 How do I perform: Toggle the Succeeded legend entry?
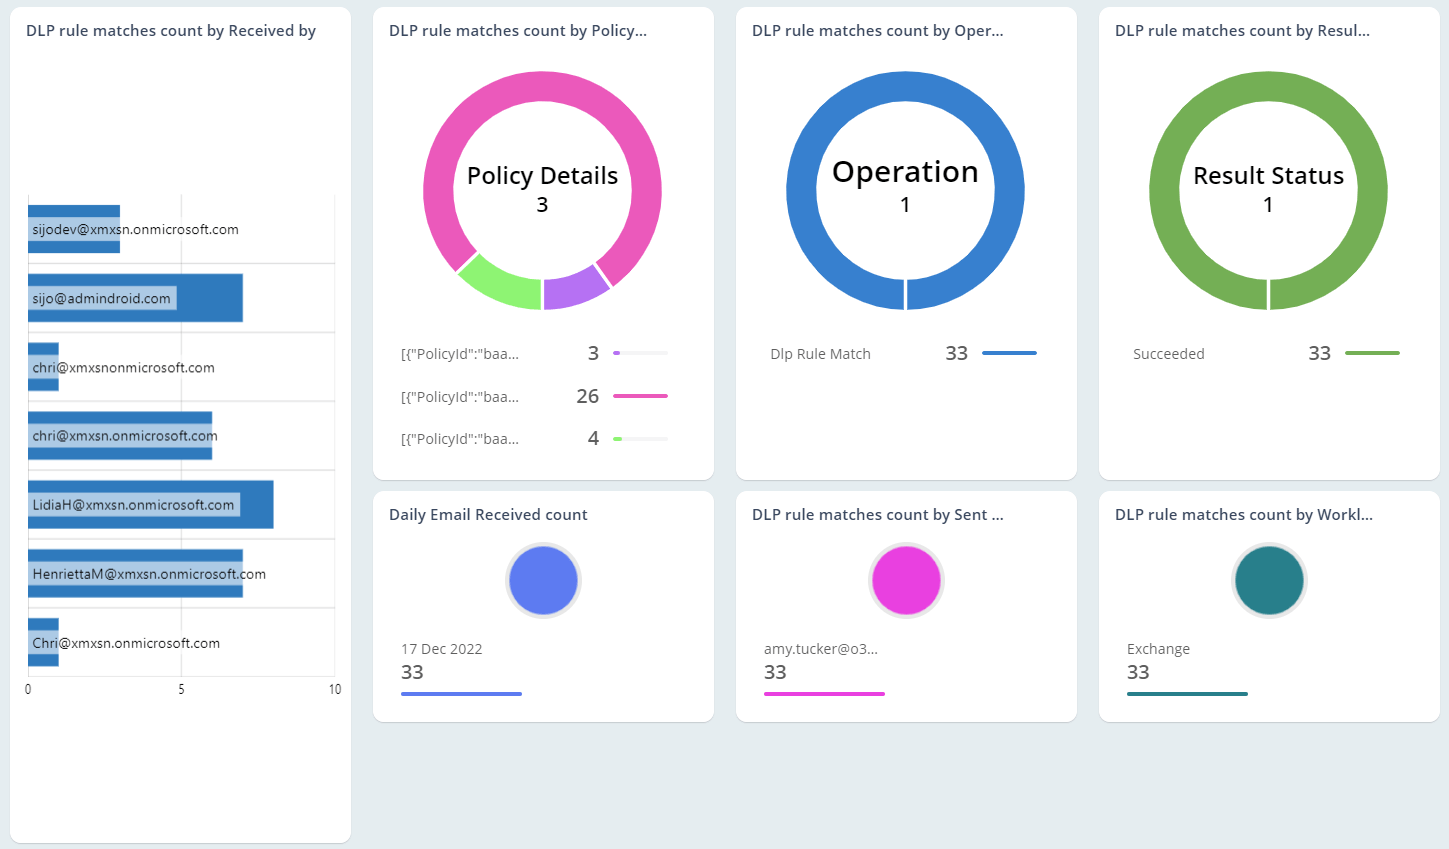pyautogui.click(x=1168, y=353)
